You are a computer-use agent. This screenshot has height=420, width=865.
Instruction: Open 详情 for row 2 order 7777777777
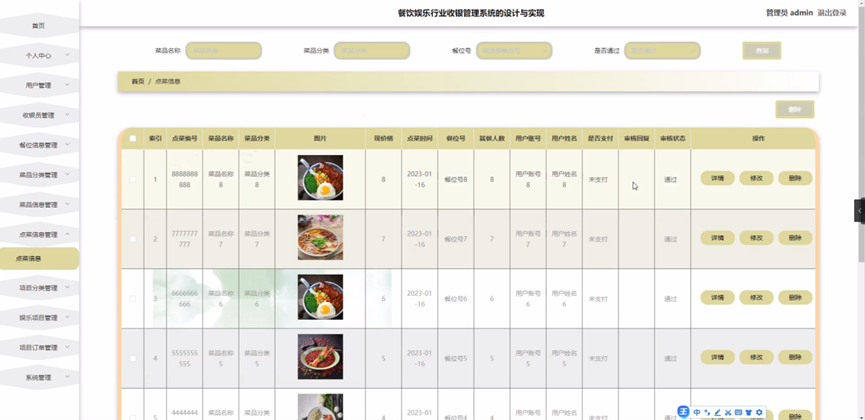[x=717, y=238]
